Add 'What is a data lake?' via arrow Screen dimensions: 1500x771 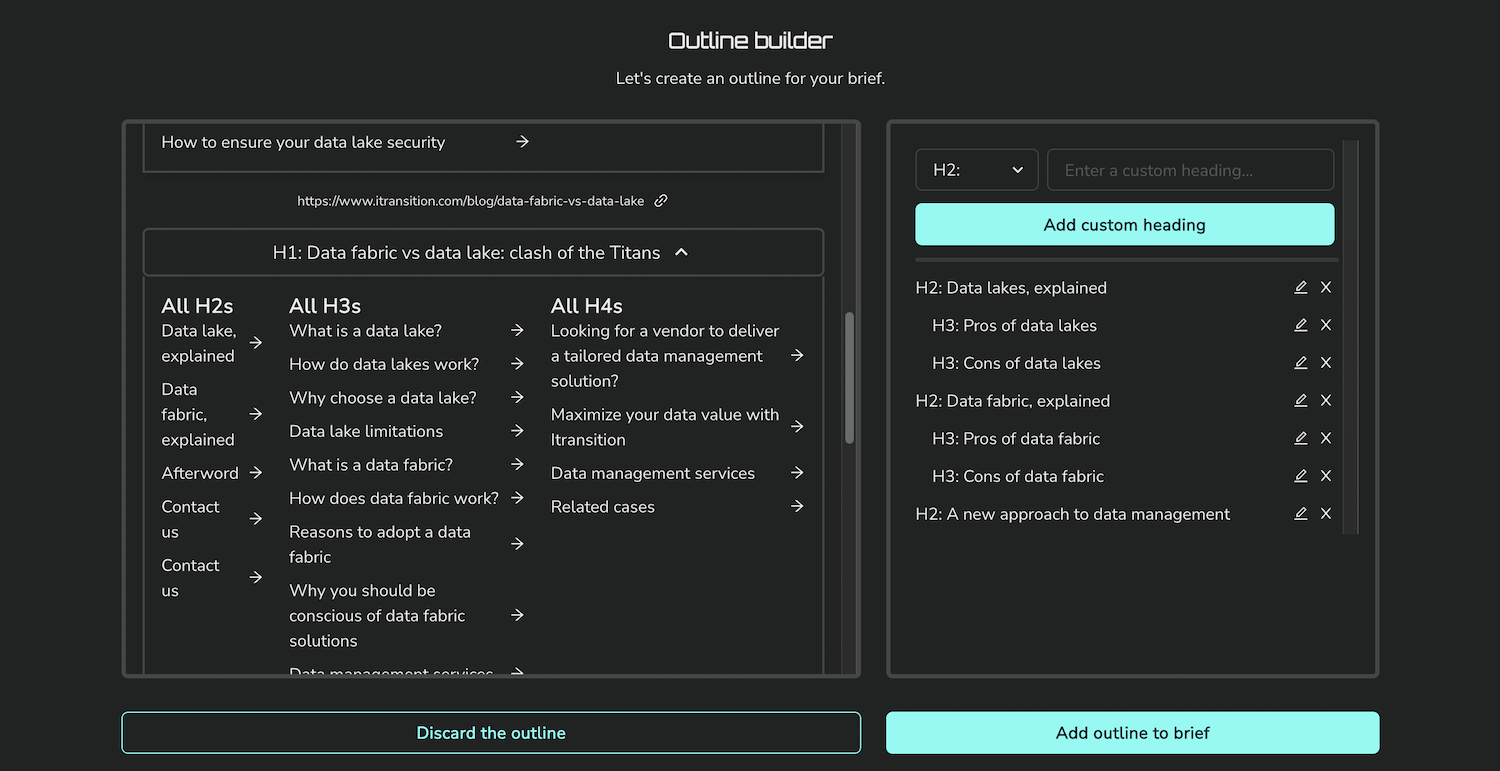(517, 331)
